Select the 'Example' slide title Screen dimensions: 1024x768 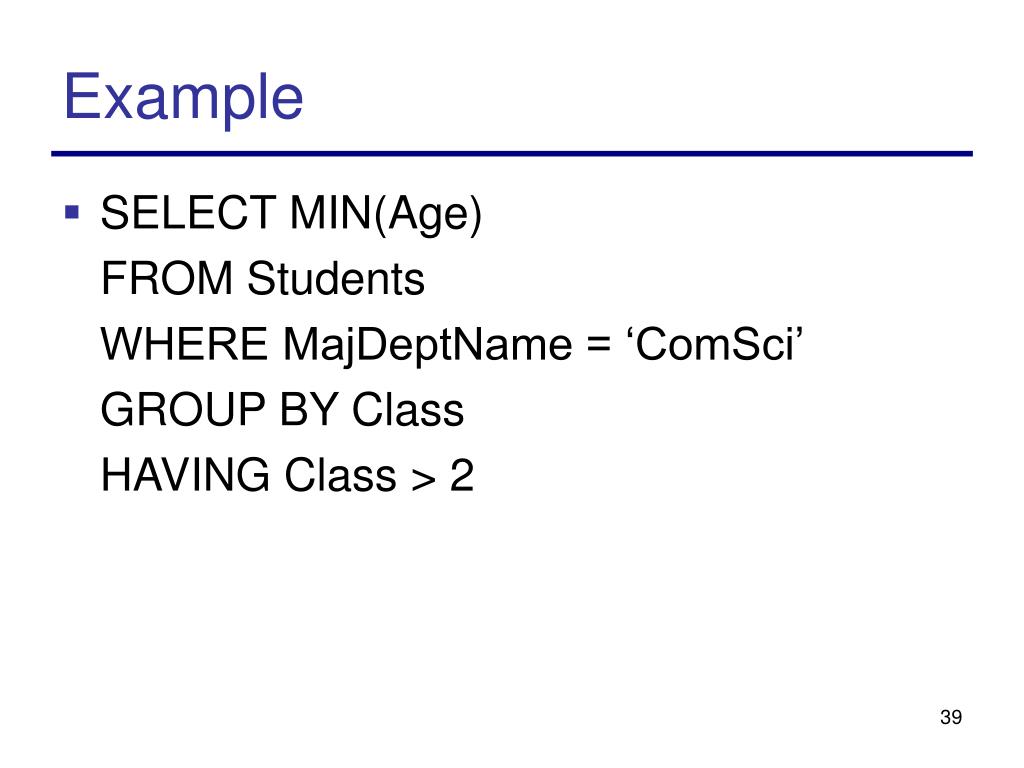pyautogui.click(x=184, y=97)
